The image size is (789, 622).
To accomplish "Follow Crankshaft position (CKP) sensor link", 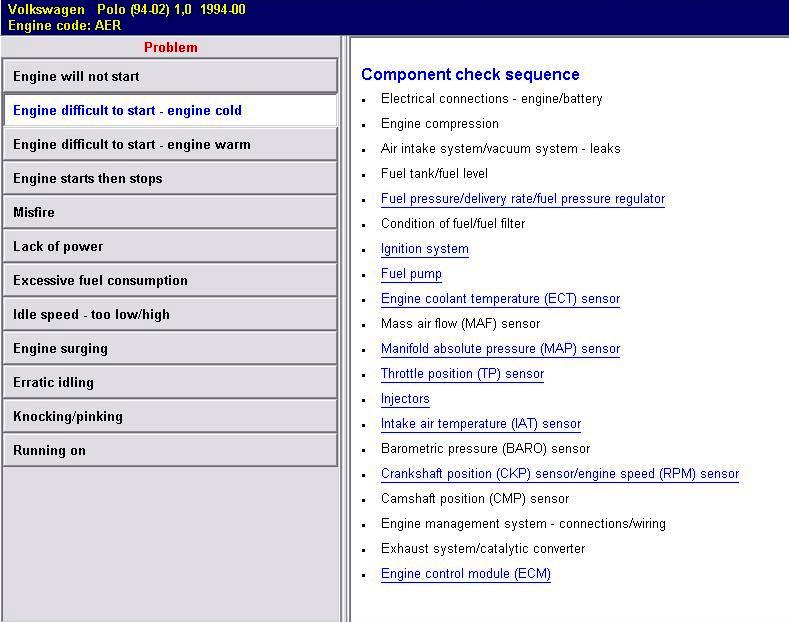I will pos(560,474).
